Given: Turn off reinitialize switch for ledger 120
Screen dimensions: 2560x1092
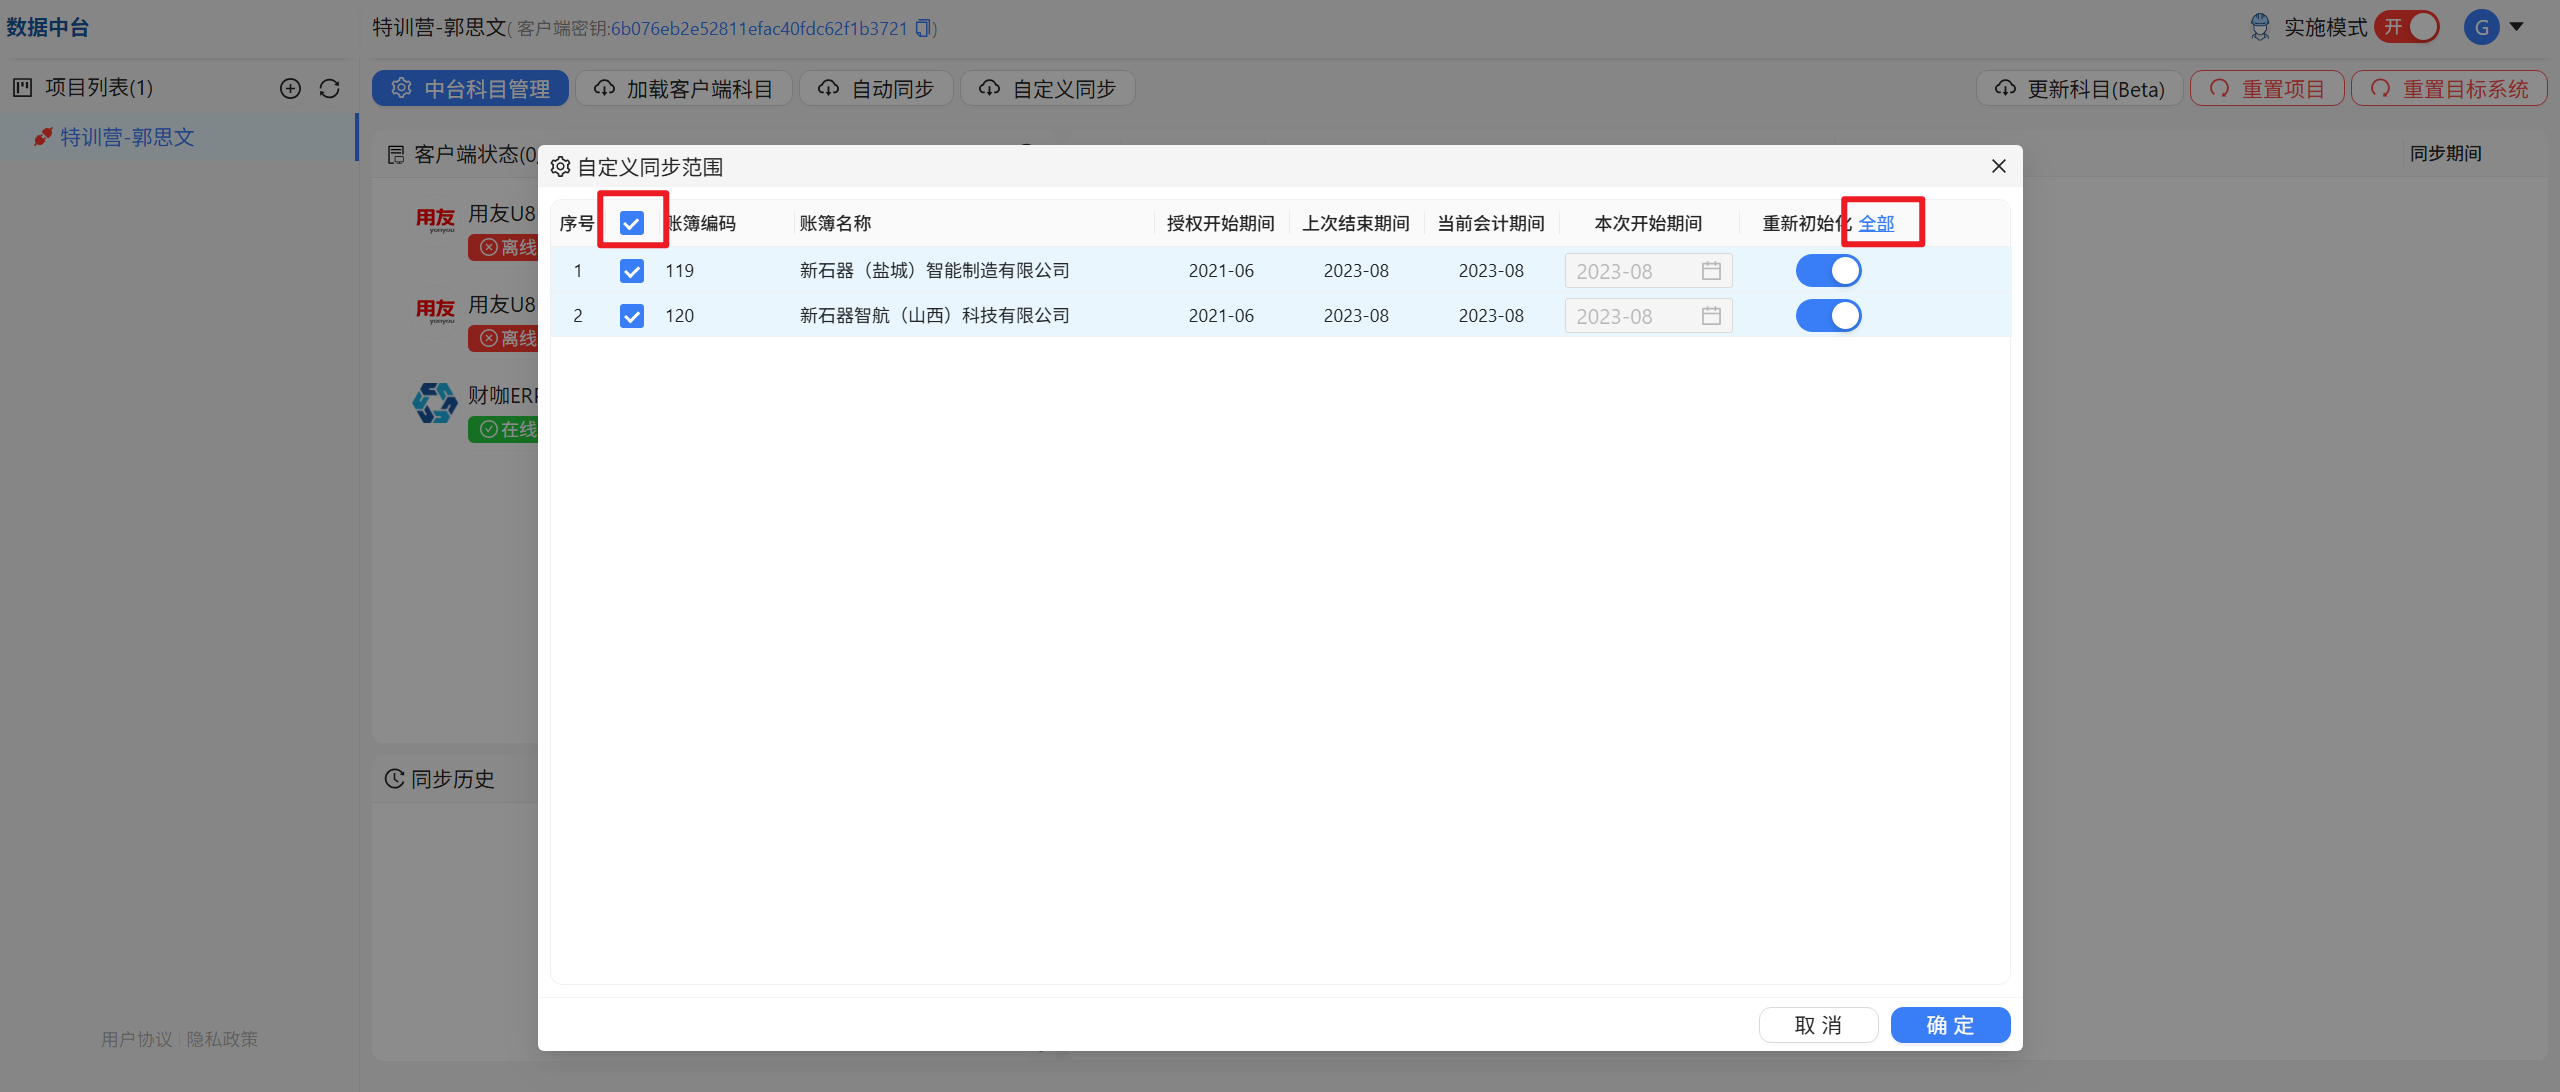Looking at the screenshot, I should pos(1828,316).
